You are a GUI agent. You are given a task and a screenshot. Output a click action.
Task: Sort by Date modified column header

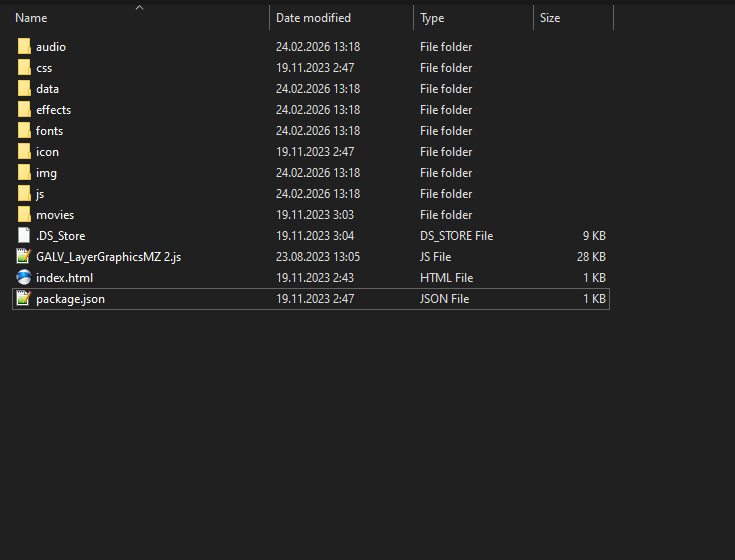click(x=313, y=18)
